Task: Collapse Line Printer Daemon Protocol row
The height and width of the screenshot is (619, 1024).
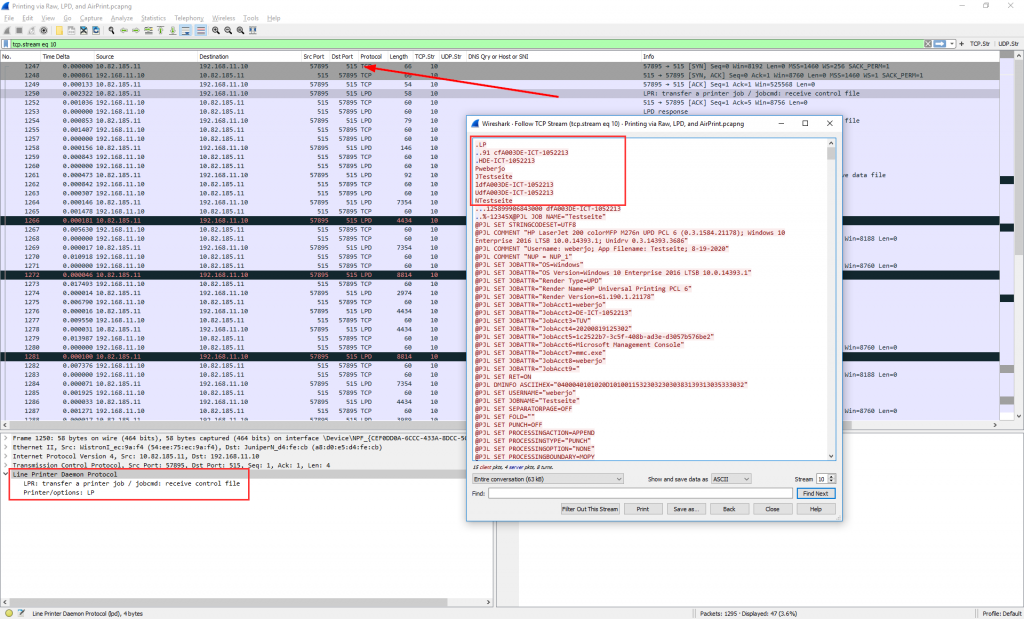Action: 6,475
